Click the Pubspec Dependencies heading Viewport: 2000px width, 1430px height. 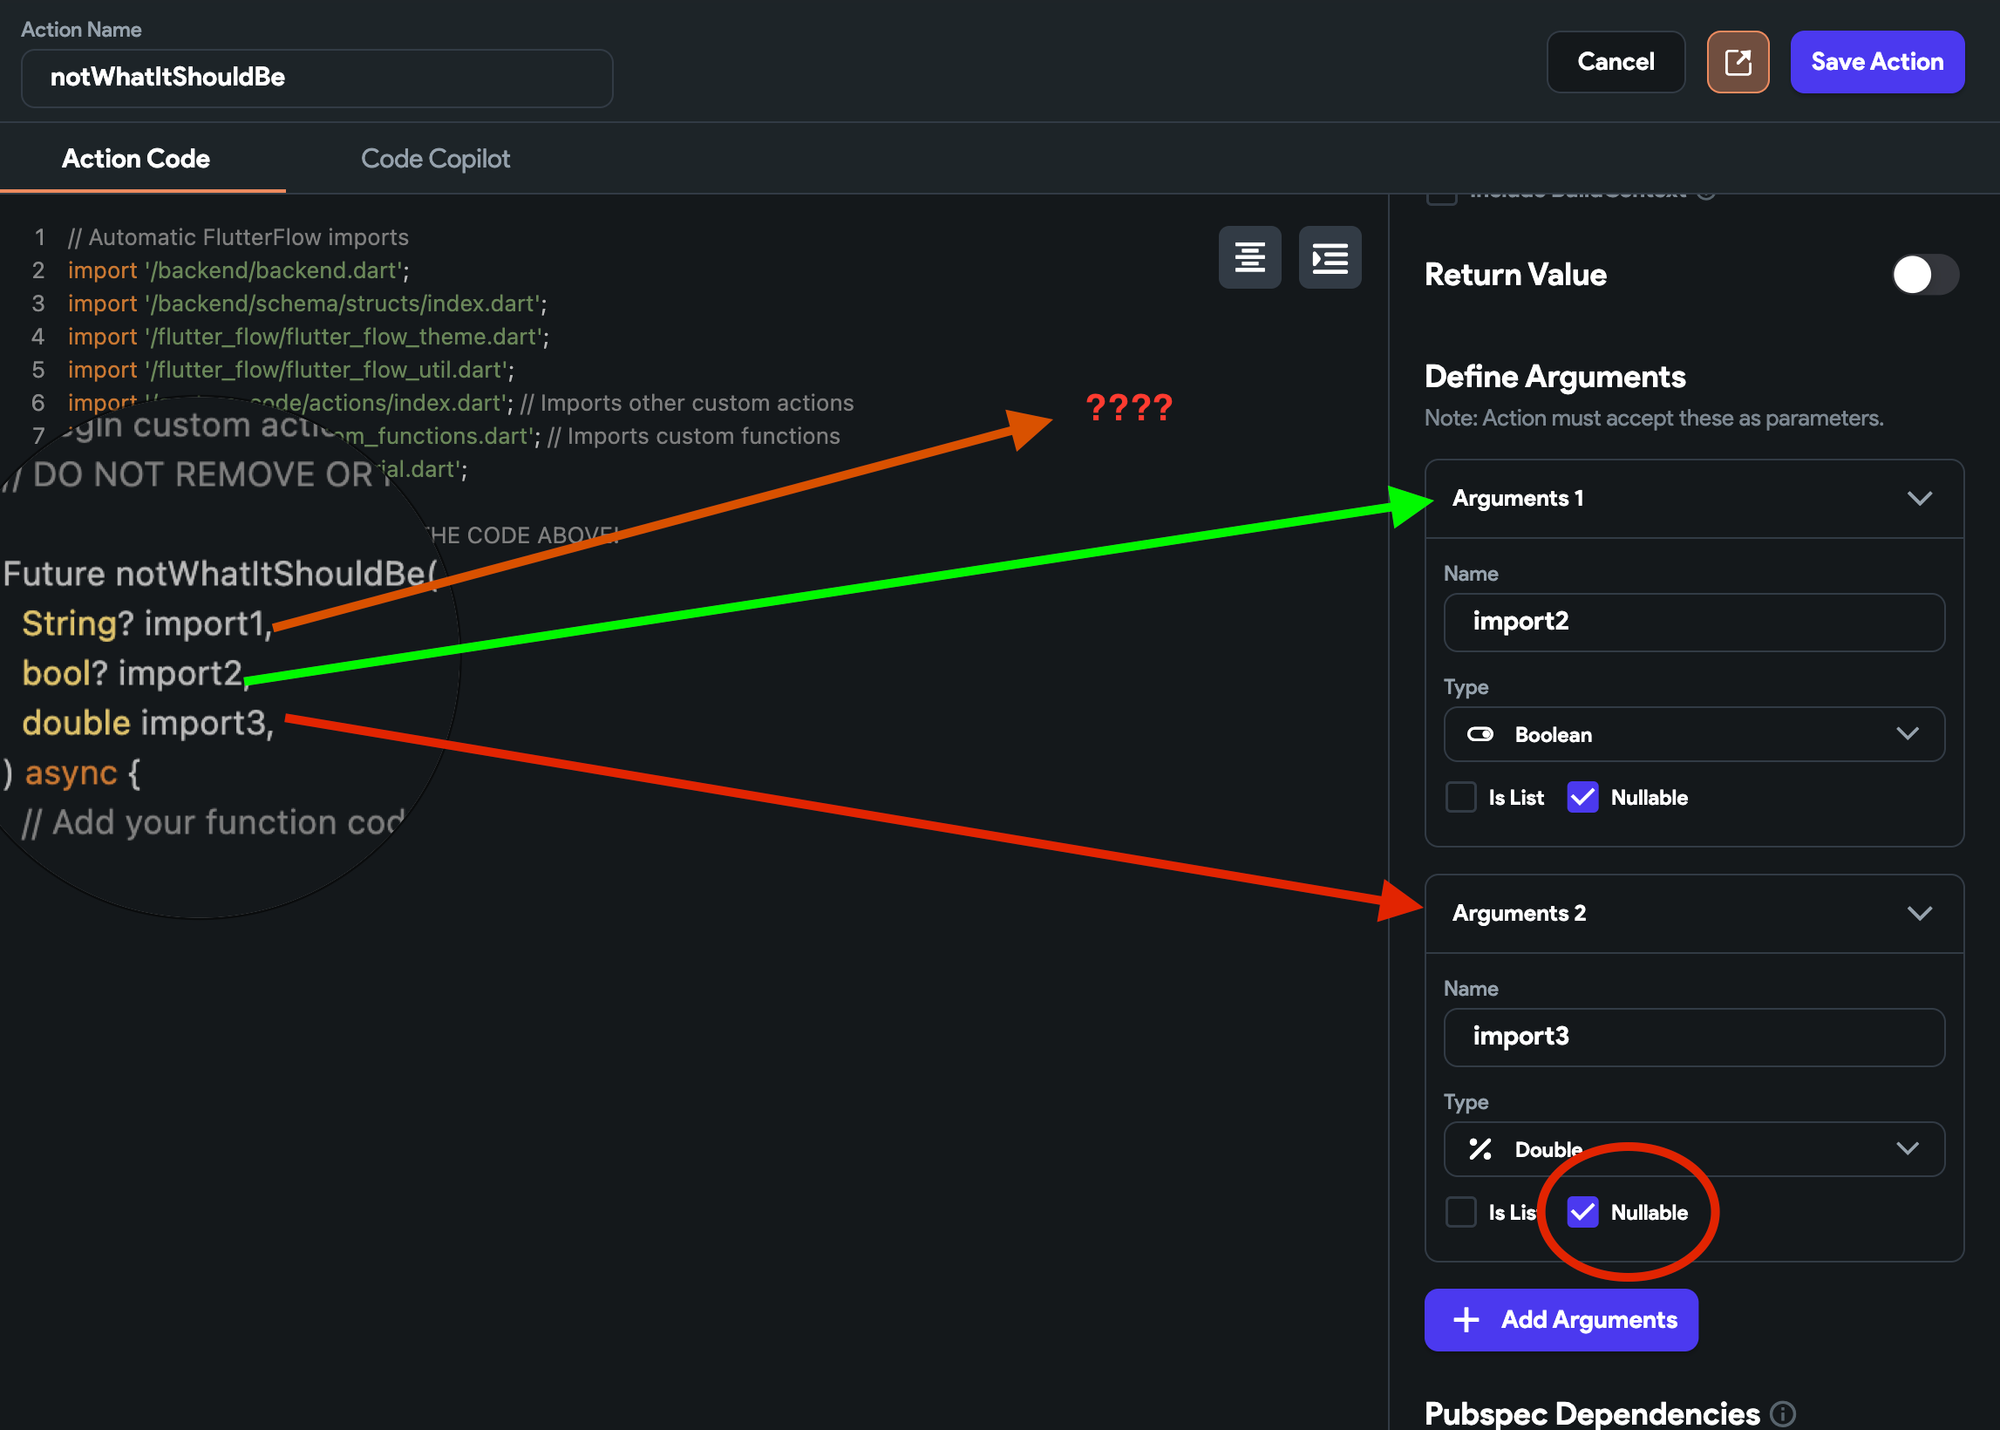pos(1592,1414)
